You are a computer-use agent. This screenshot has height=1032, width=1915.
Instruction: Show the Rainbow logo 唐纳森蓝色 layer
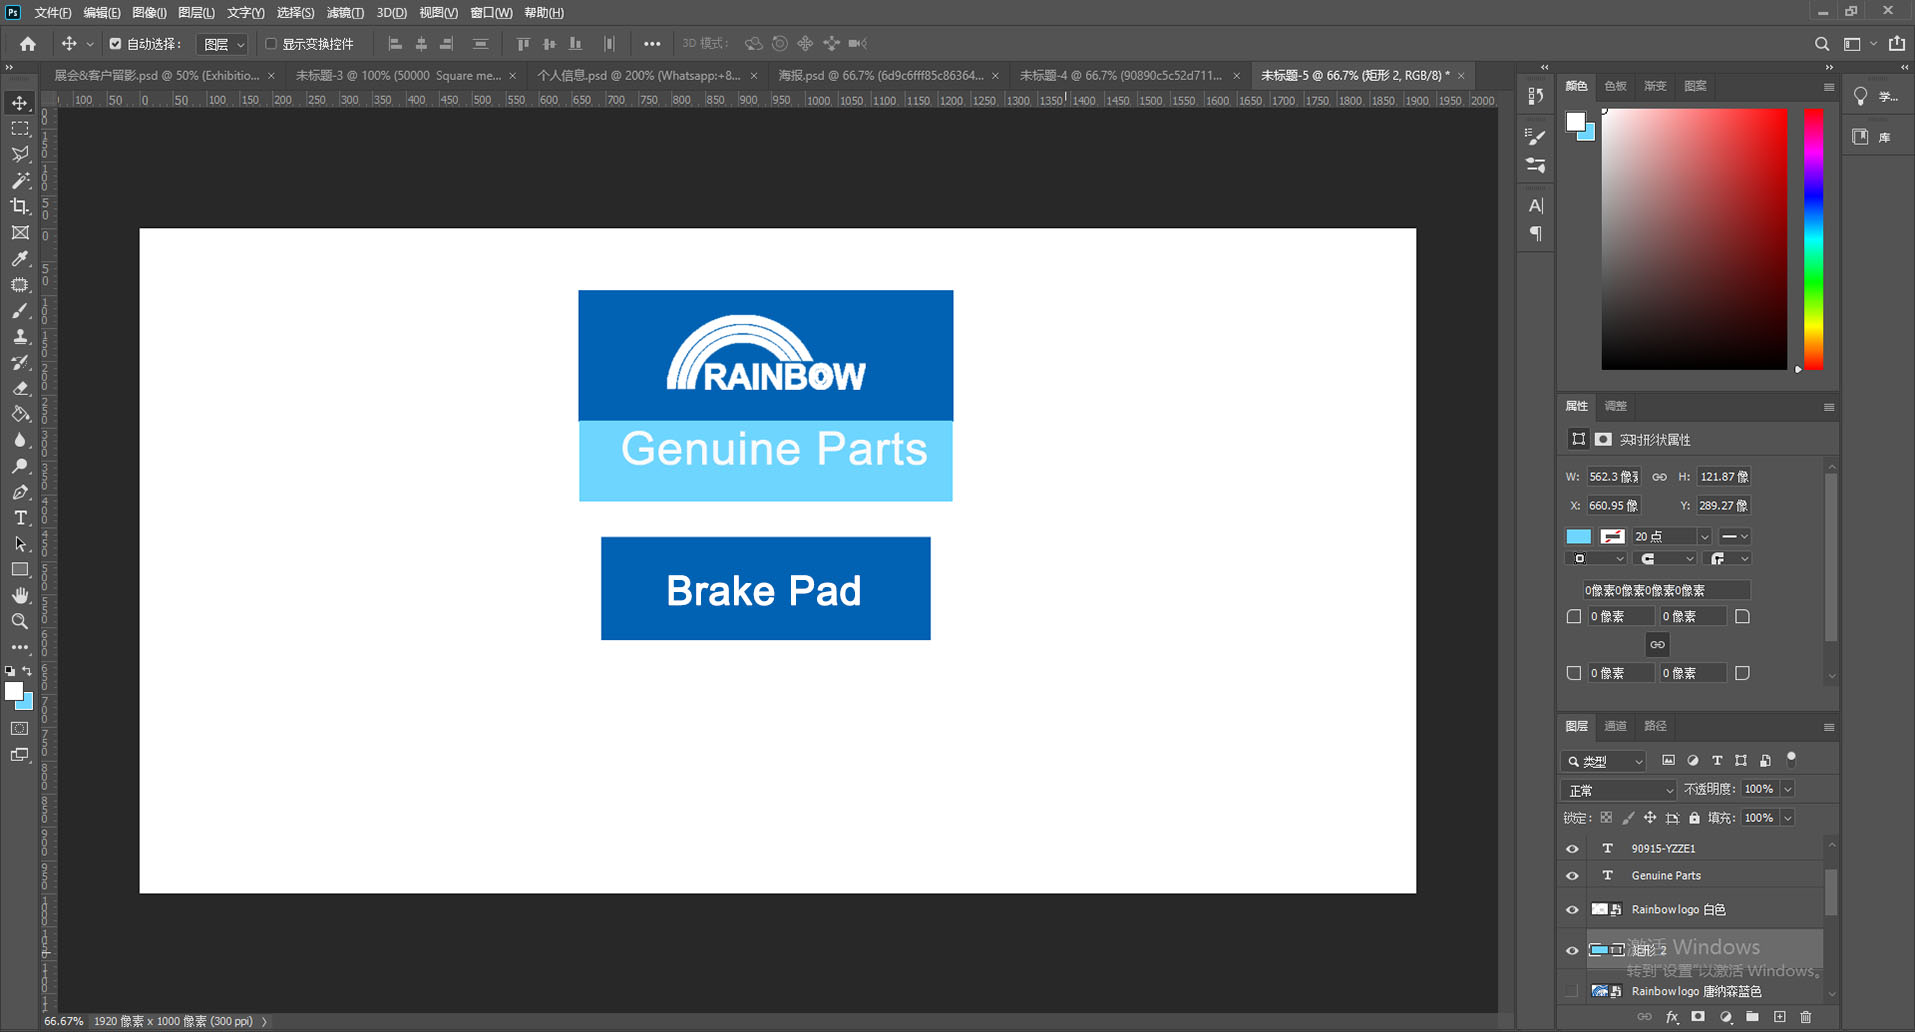tap(1572, 991)
